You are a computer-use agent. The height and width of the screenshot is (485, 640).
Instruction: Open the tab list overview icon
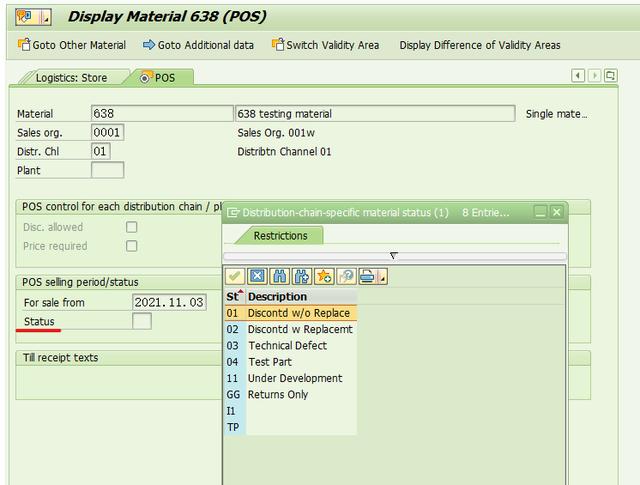coord(611,76)
